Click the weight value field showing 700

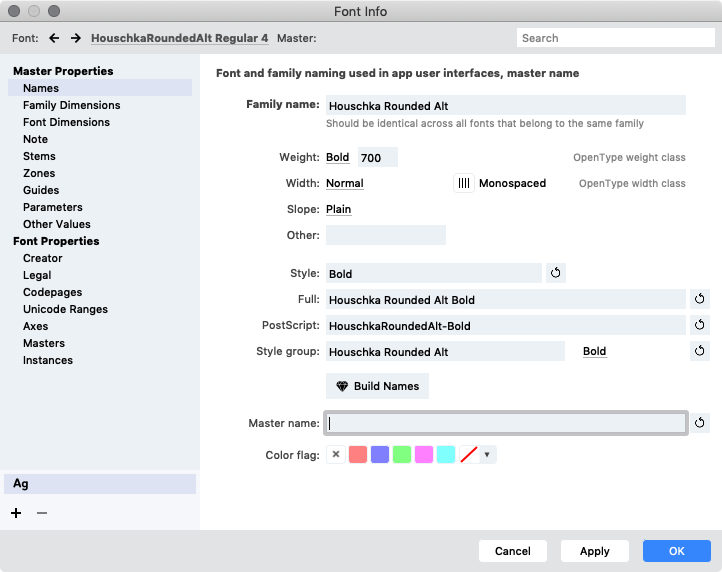pyautogui.click(x=378, y=158)
